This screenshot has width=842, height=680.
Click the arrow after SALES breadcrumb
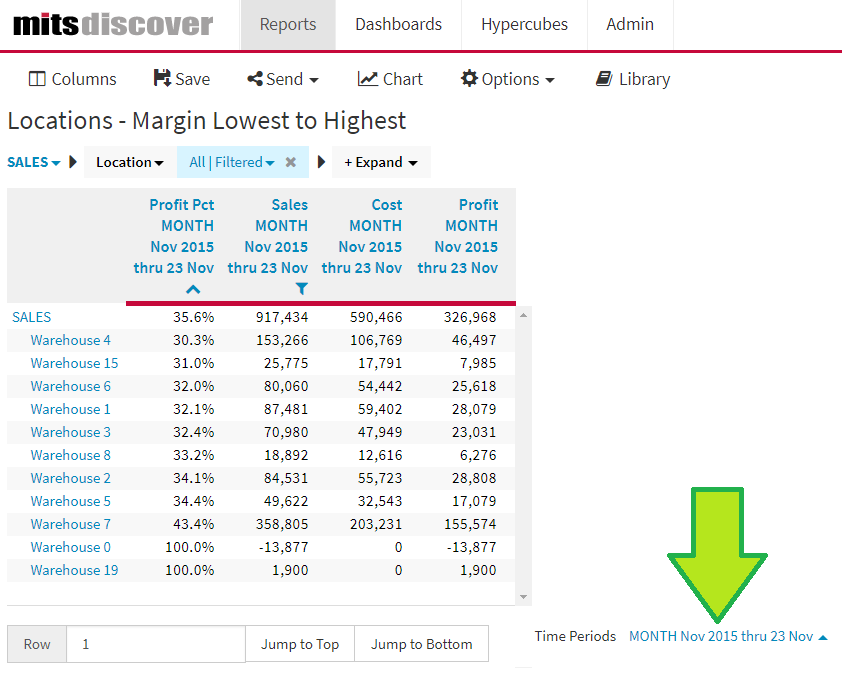pyautogui.click(x=74, y=162)
